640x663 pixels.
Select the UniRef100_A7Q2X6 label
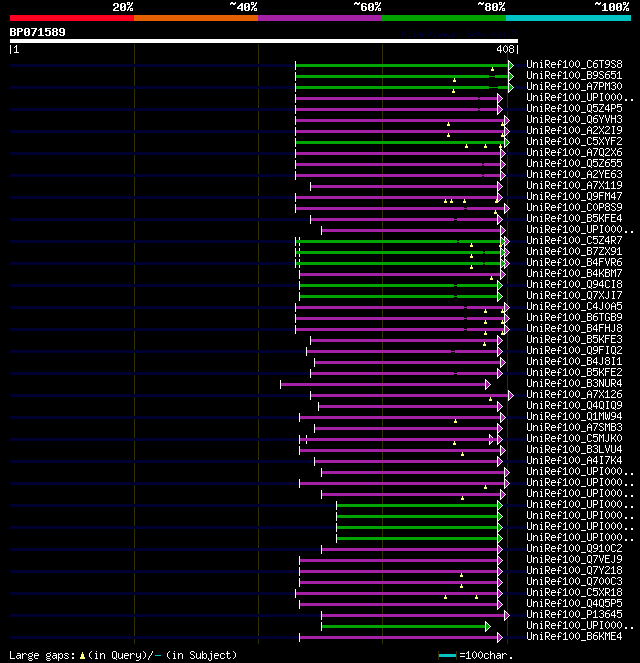coord(574,152)
